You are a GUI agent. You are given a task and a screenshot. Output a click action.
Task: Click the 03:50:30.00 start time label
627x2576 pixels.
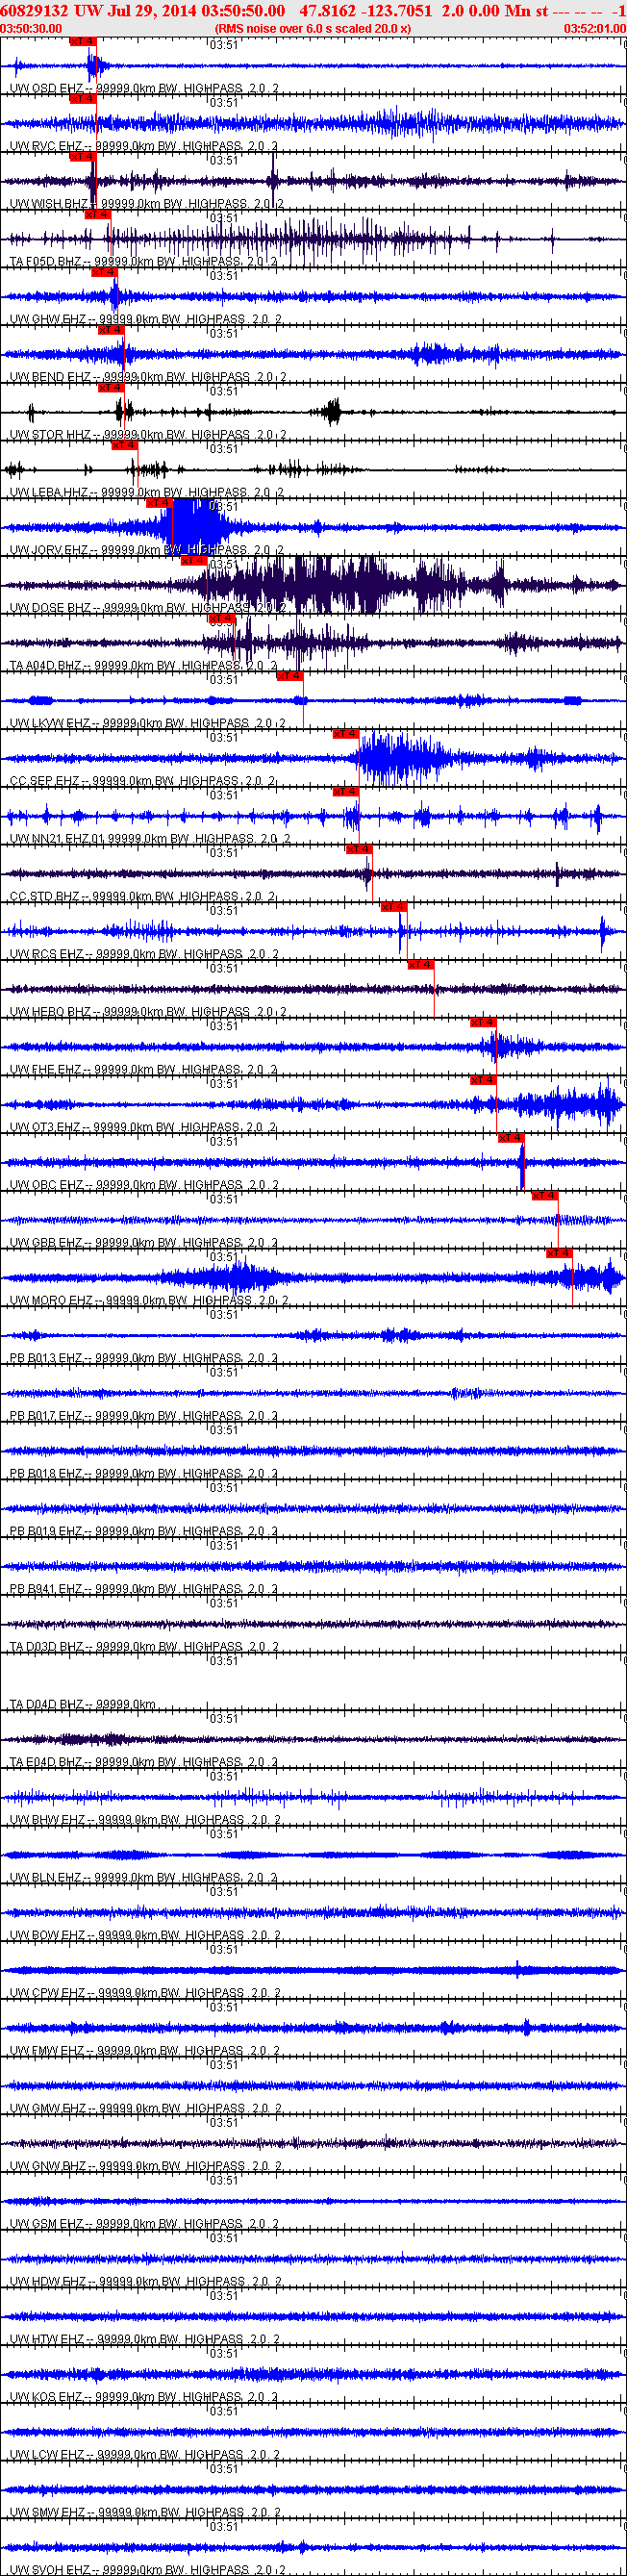click(31, 29)
